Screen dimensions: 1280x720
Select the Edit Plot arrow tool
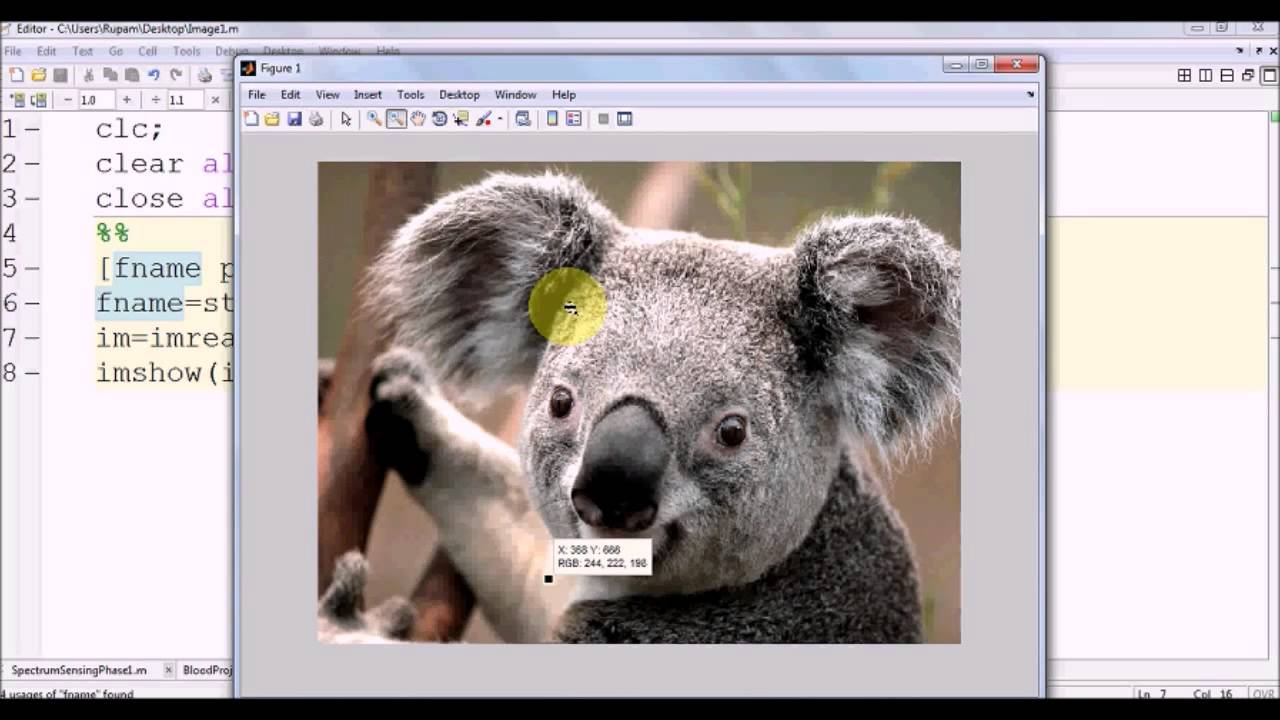coord(346,119)
